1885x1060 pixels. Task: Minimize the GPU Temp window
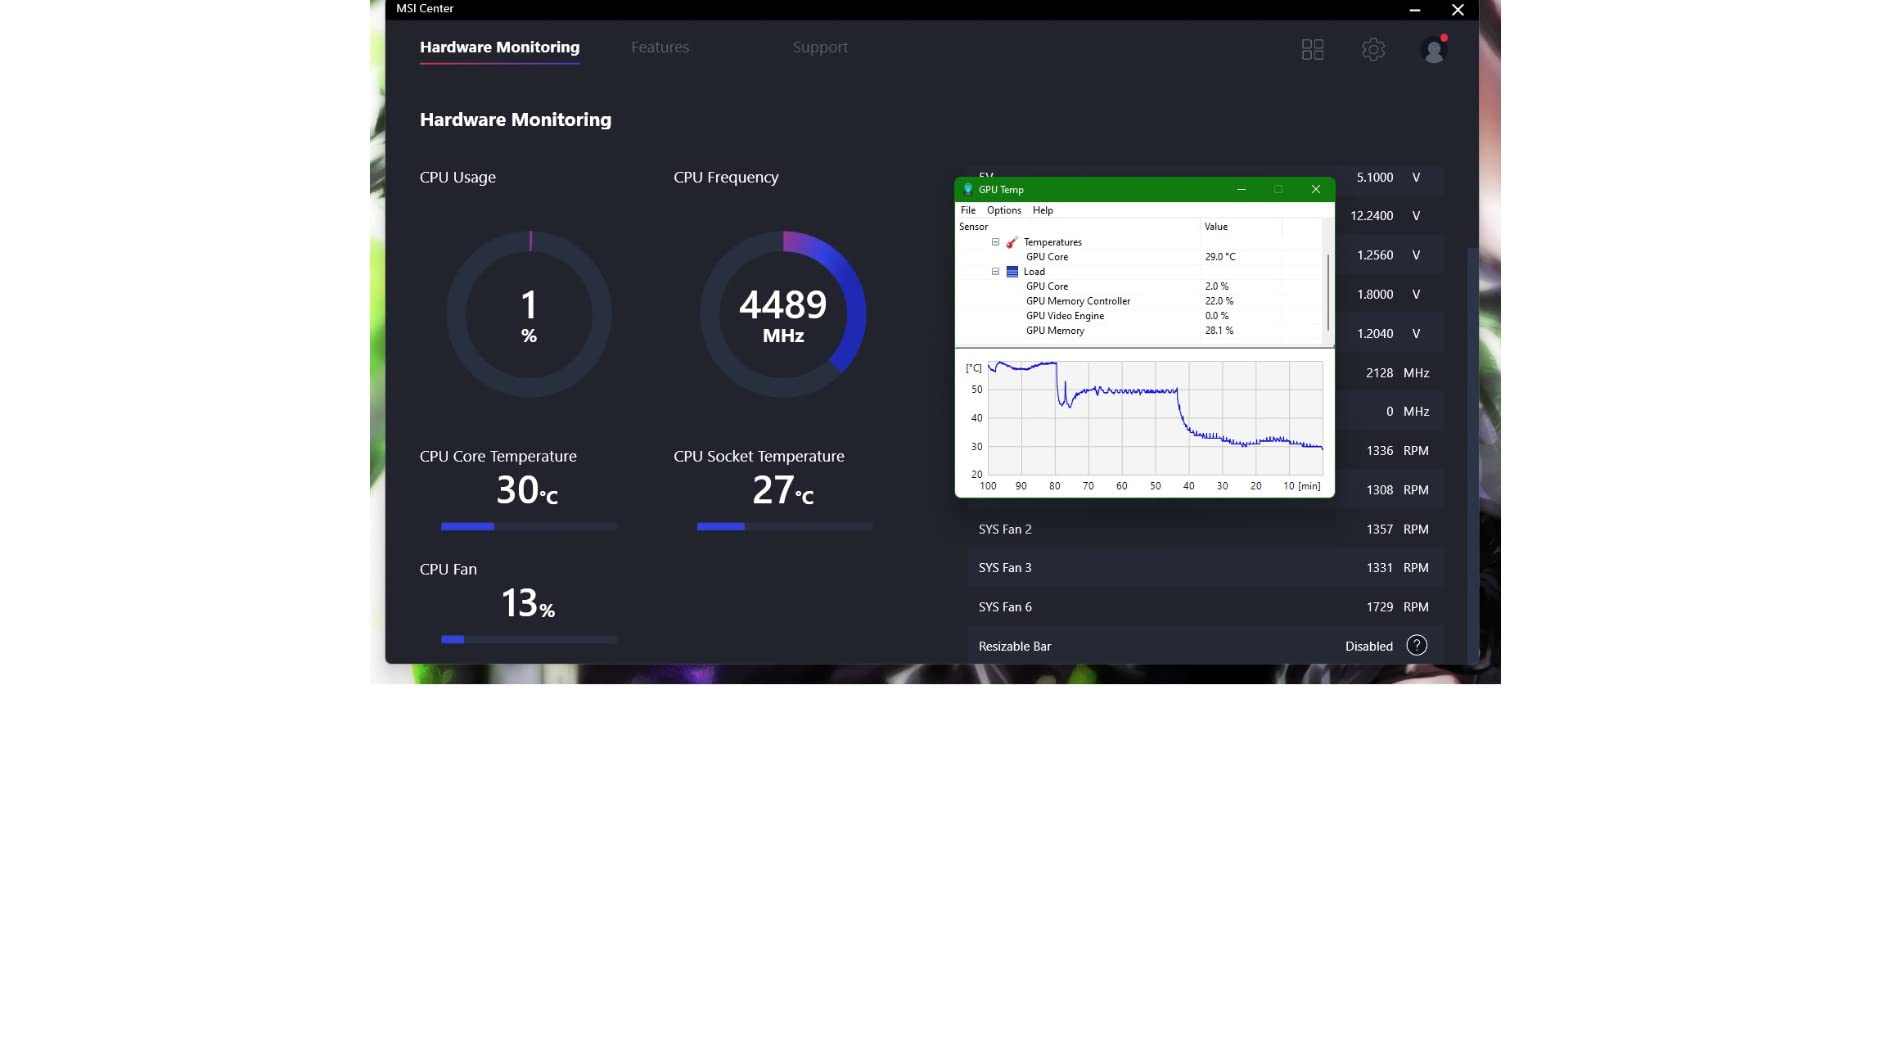point(1241,189)
